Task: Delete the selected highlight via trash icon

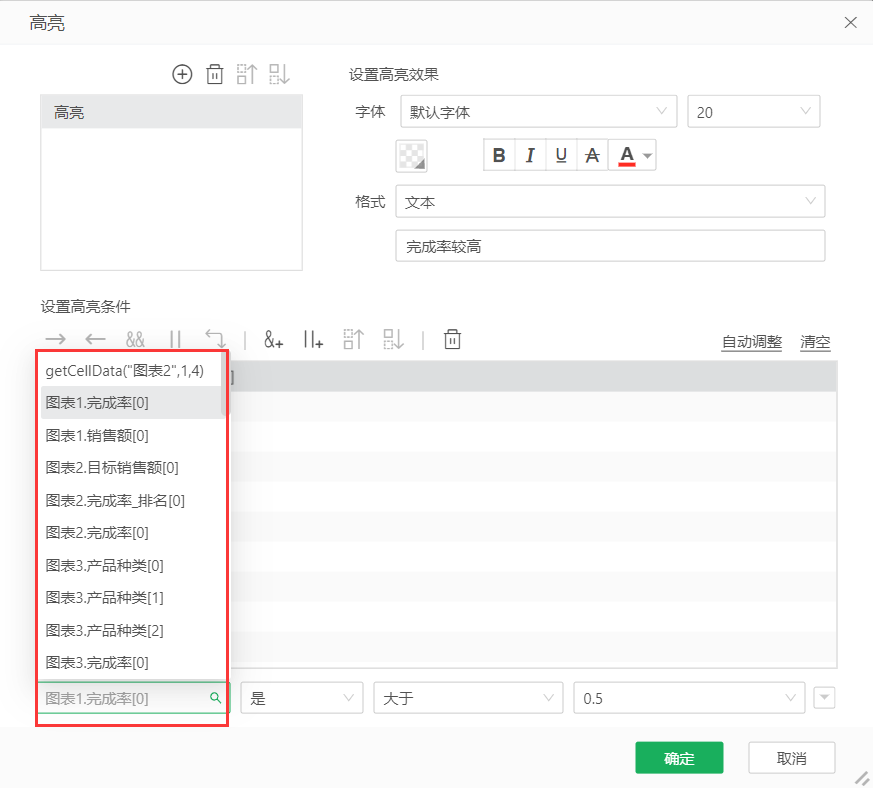Action: 214,74
